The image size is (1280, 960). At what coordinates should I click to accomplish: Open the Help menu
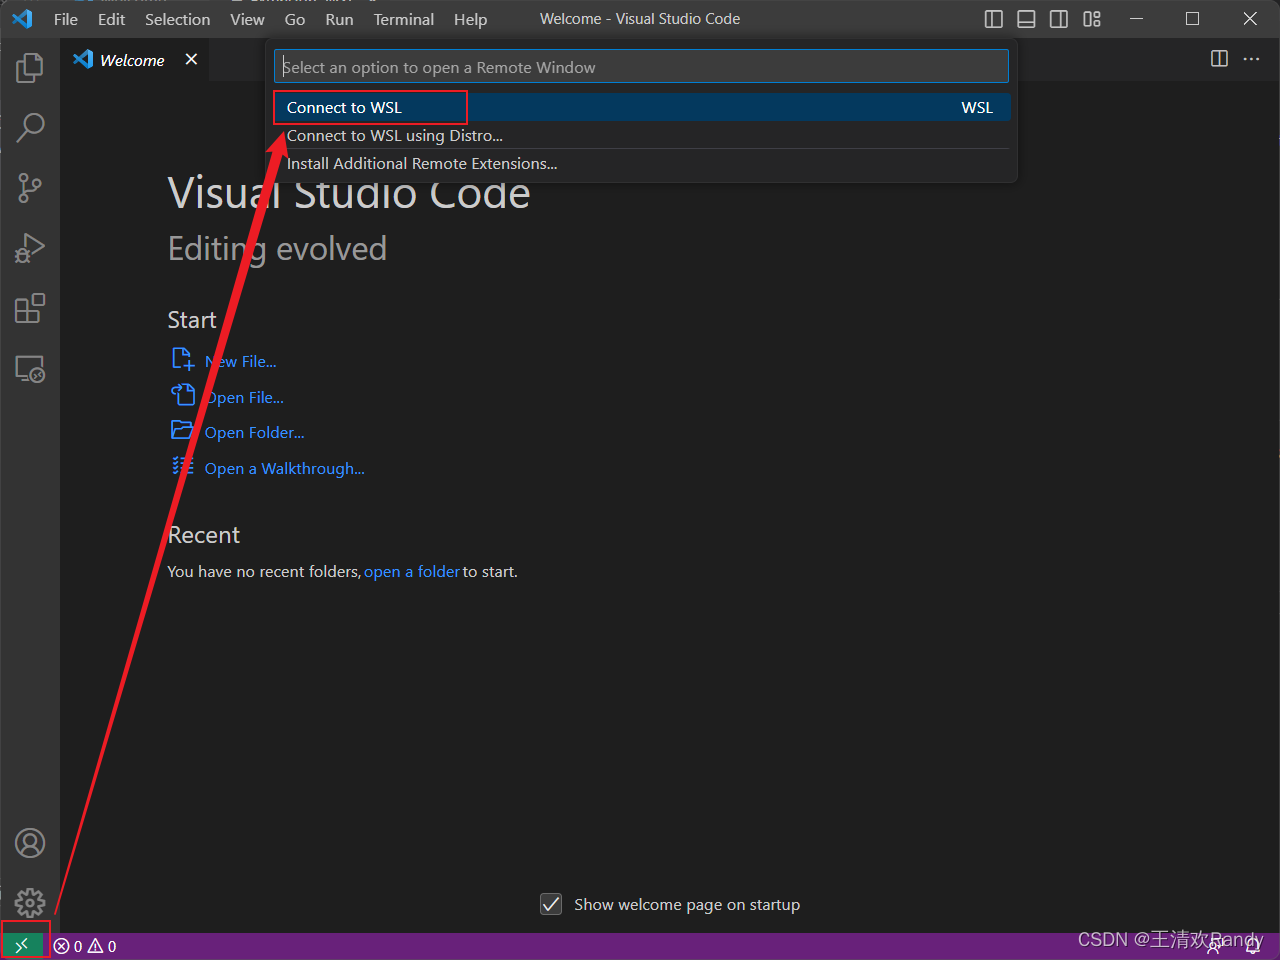470,19
